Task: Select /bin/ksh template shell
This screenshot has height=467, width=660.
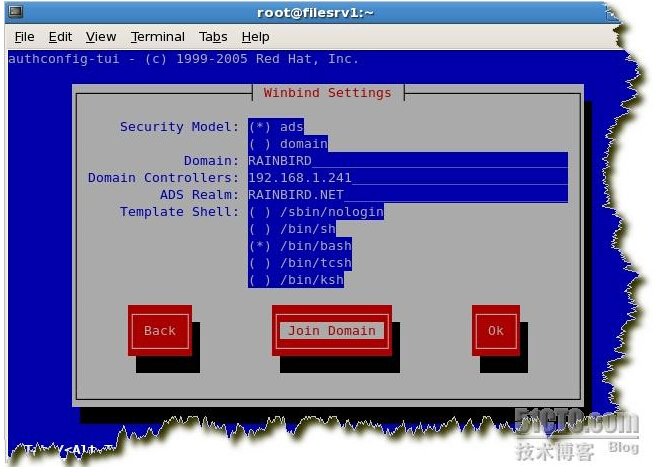Action: point(296,280)
